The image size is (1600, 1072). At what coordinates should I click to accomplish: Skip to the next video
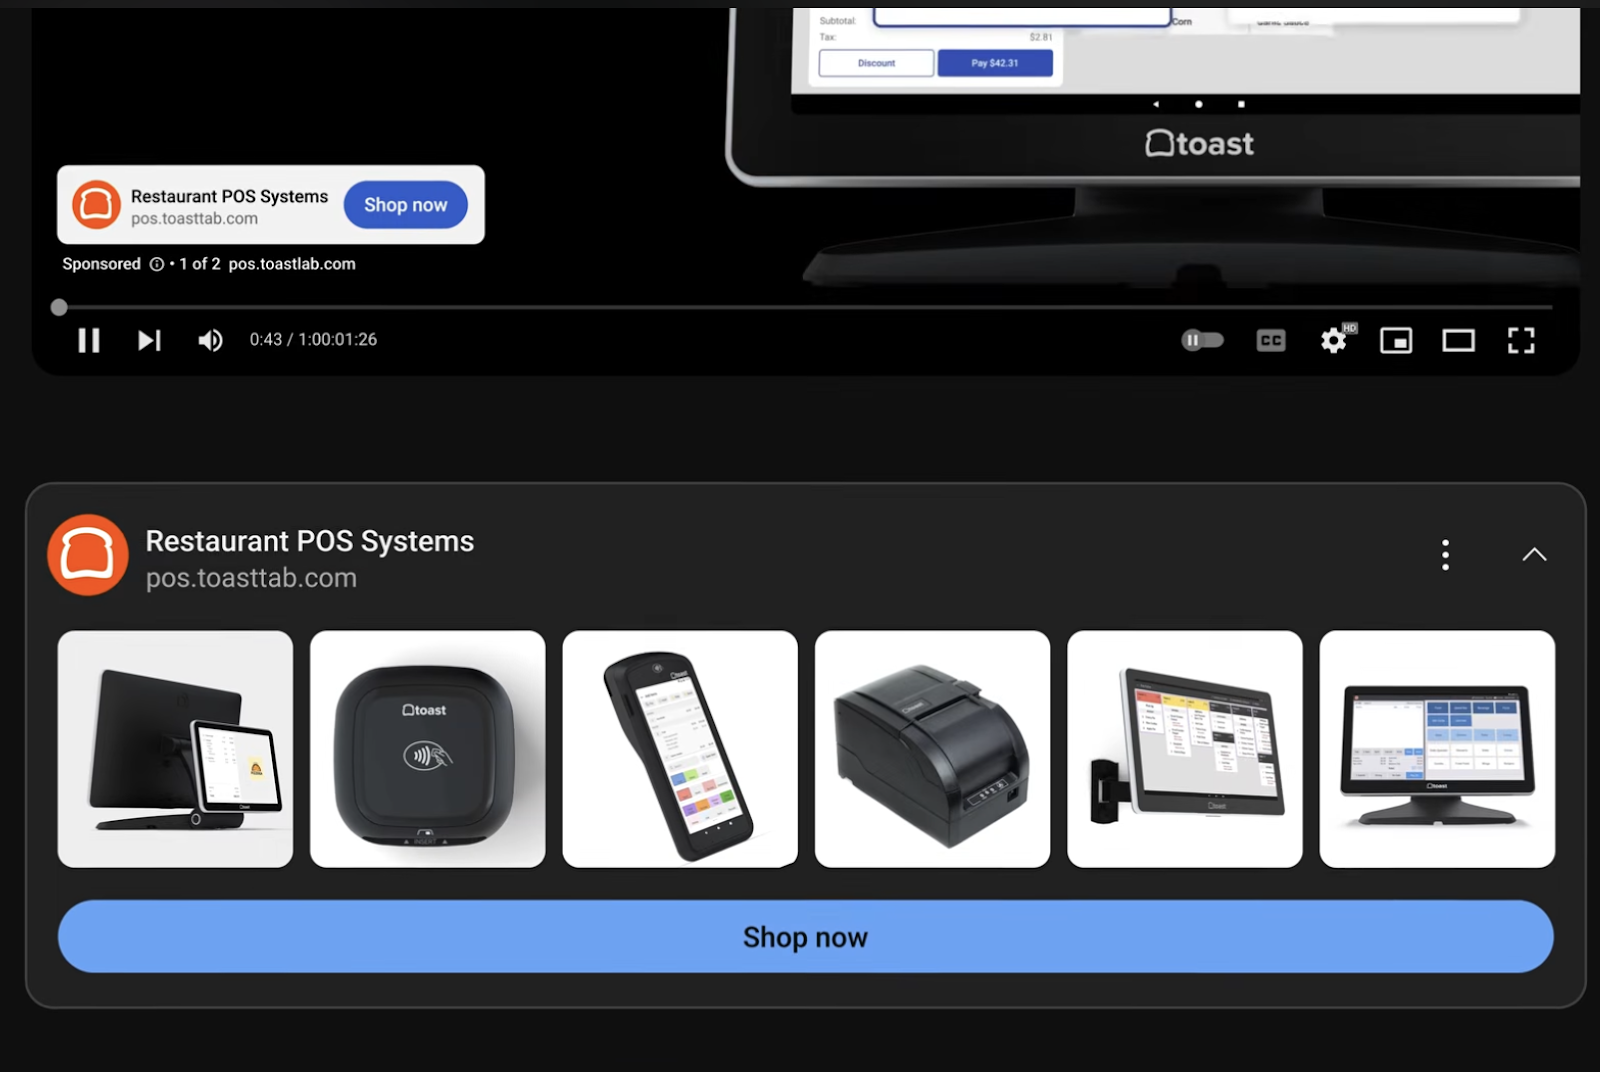pos(149,341)
